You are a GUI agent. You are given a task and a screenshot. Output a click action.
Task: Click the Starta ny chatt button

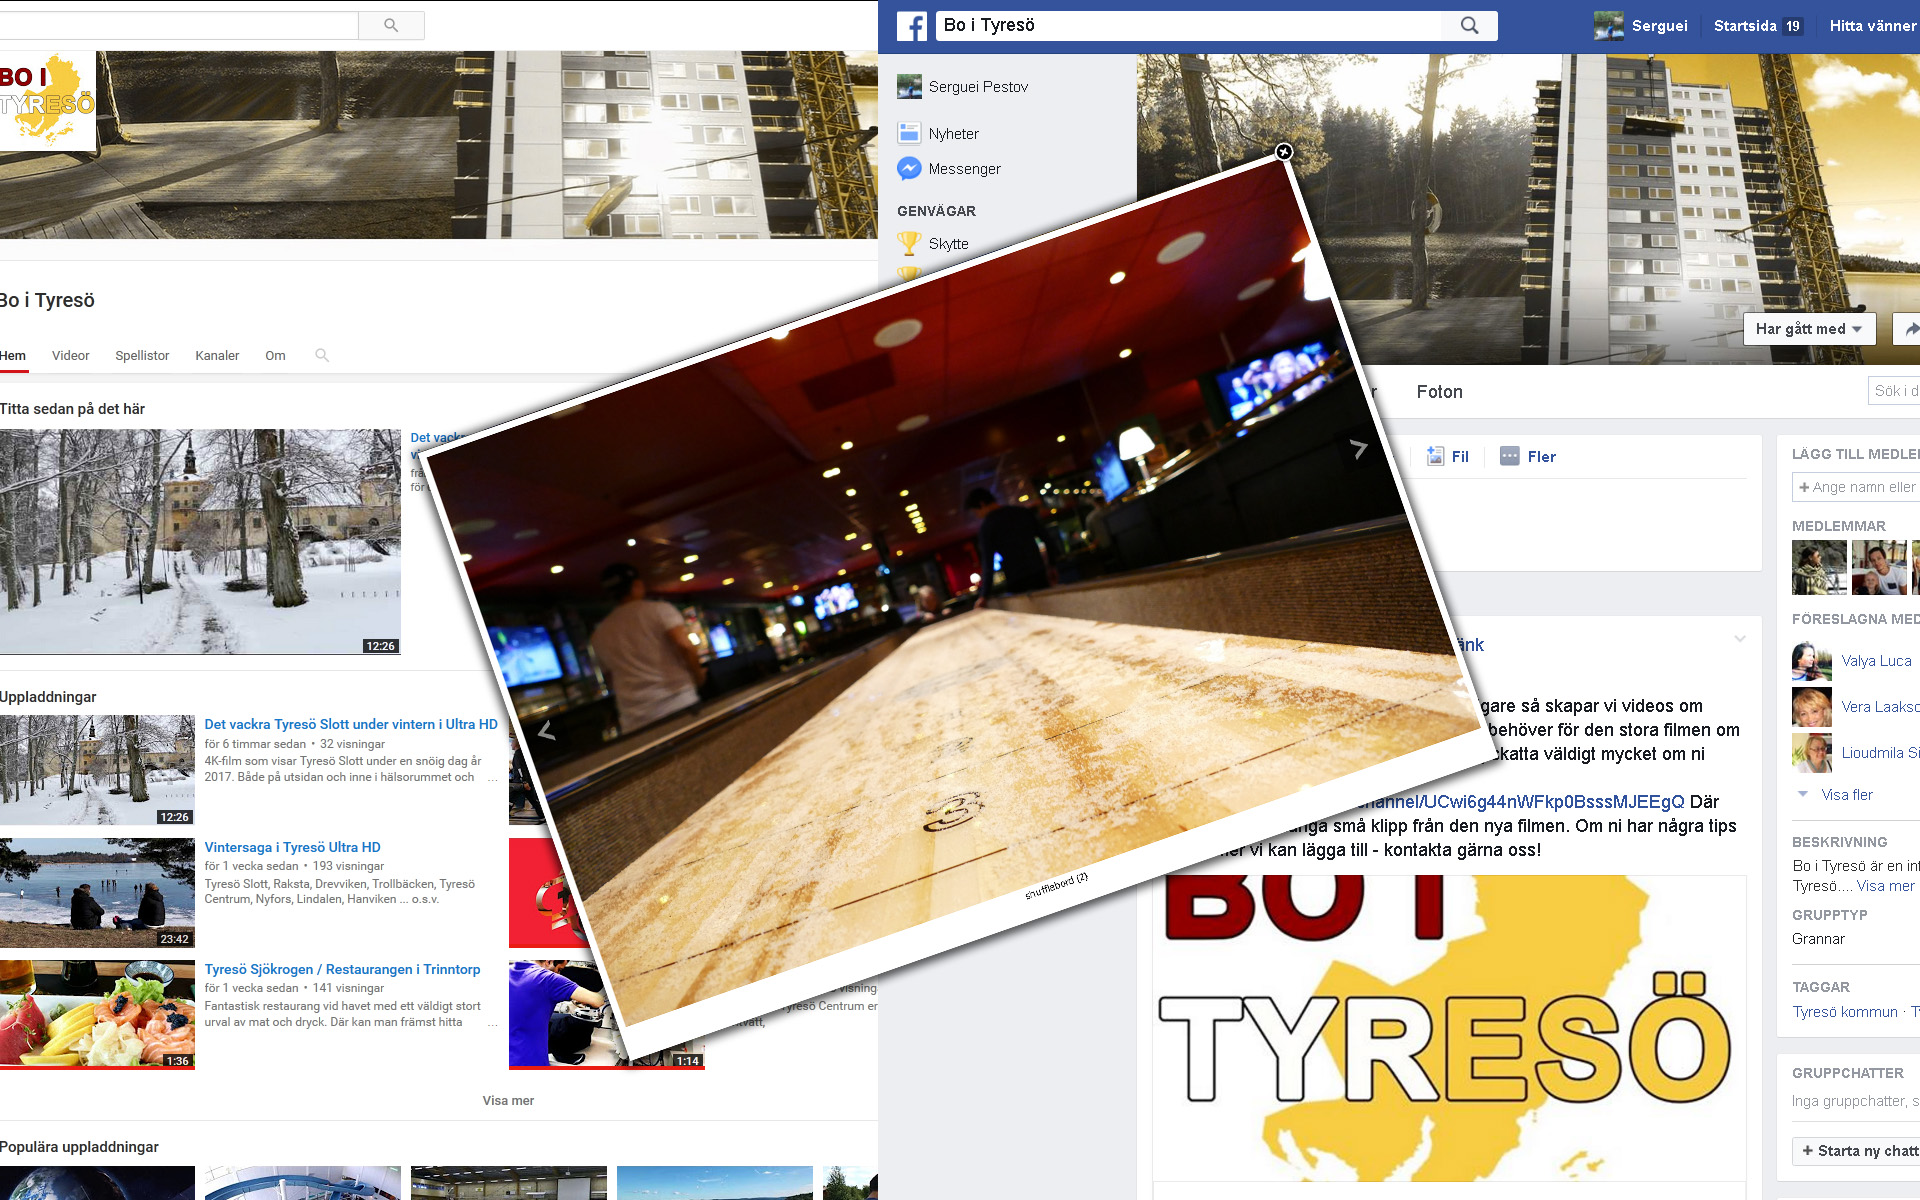point(1856,1151)
